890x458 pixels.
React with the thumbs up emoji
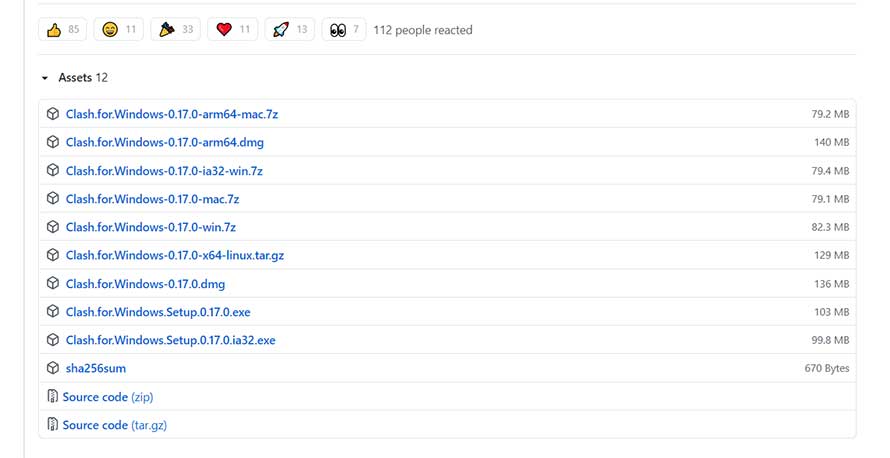point(62,30)
